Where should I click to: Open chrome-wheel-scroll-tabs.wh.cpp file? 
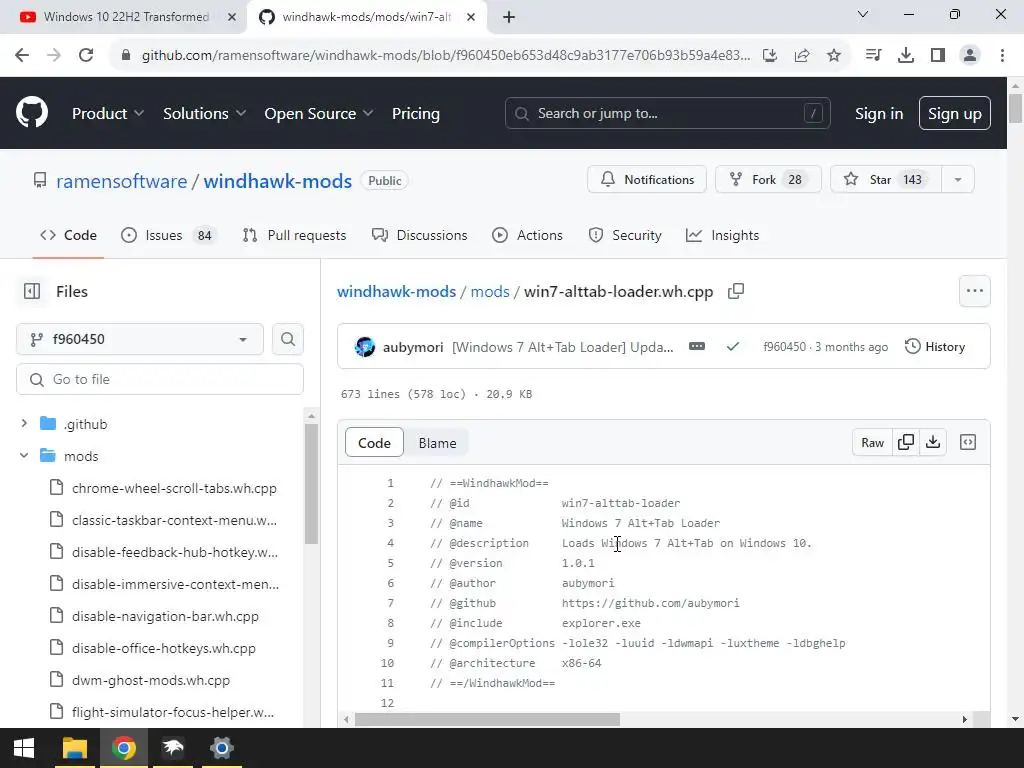pyautogui.click(x=174, y=488)
